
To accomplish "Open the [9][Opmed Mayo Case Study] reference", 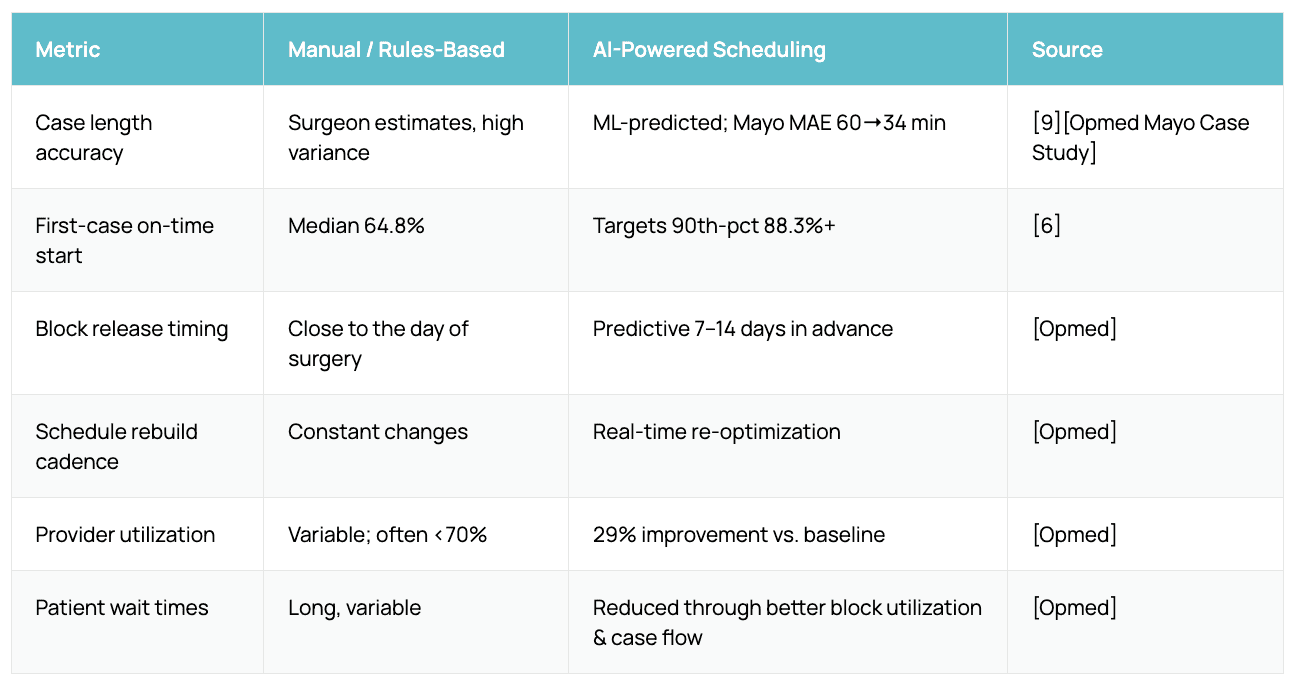I will pos(1141,138).
